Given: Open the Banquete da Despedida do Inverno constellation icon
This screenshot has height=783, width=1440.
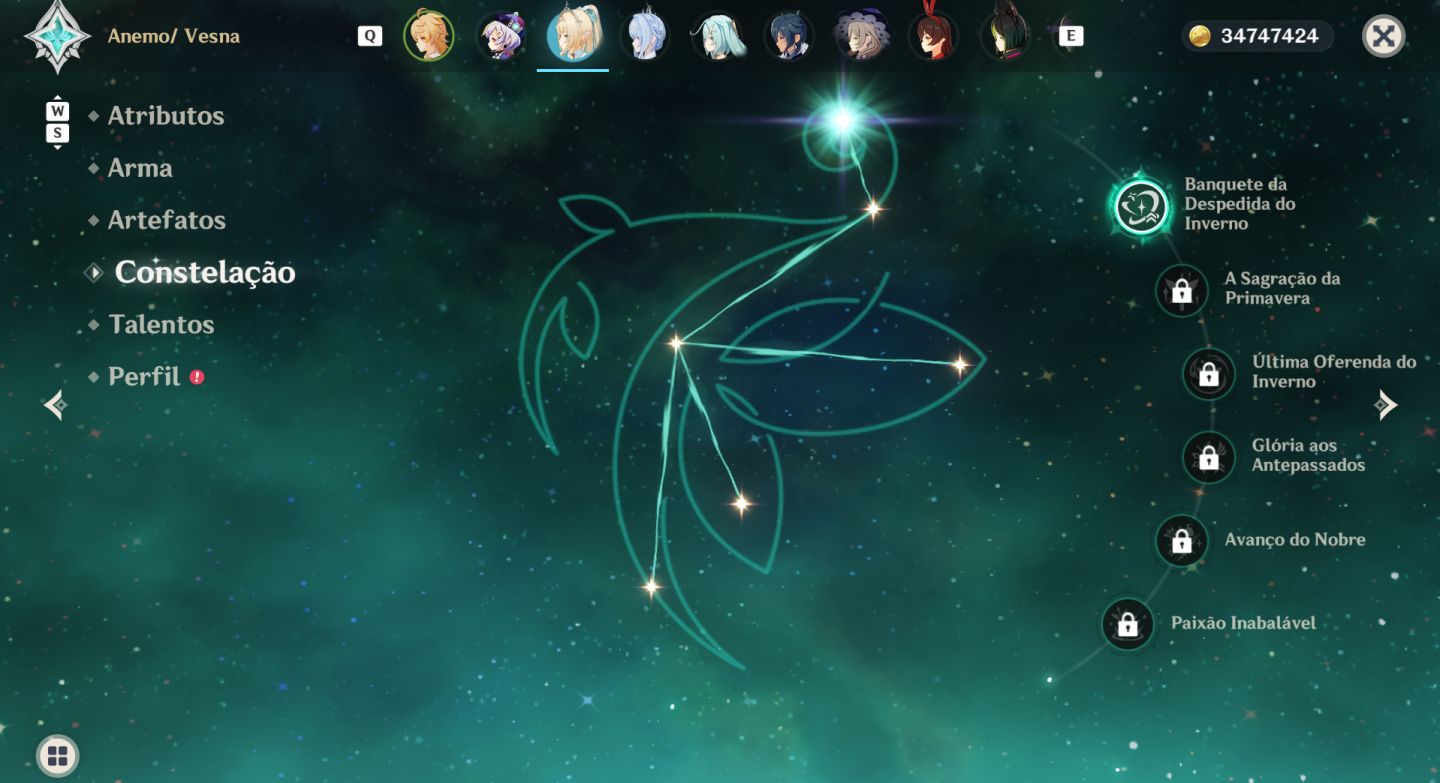Looking at the screenshot, I should click(1141, 206).
